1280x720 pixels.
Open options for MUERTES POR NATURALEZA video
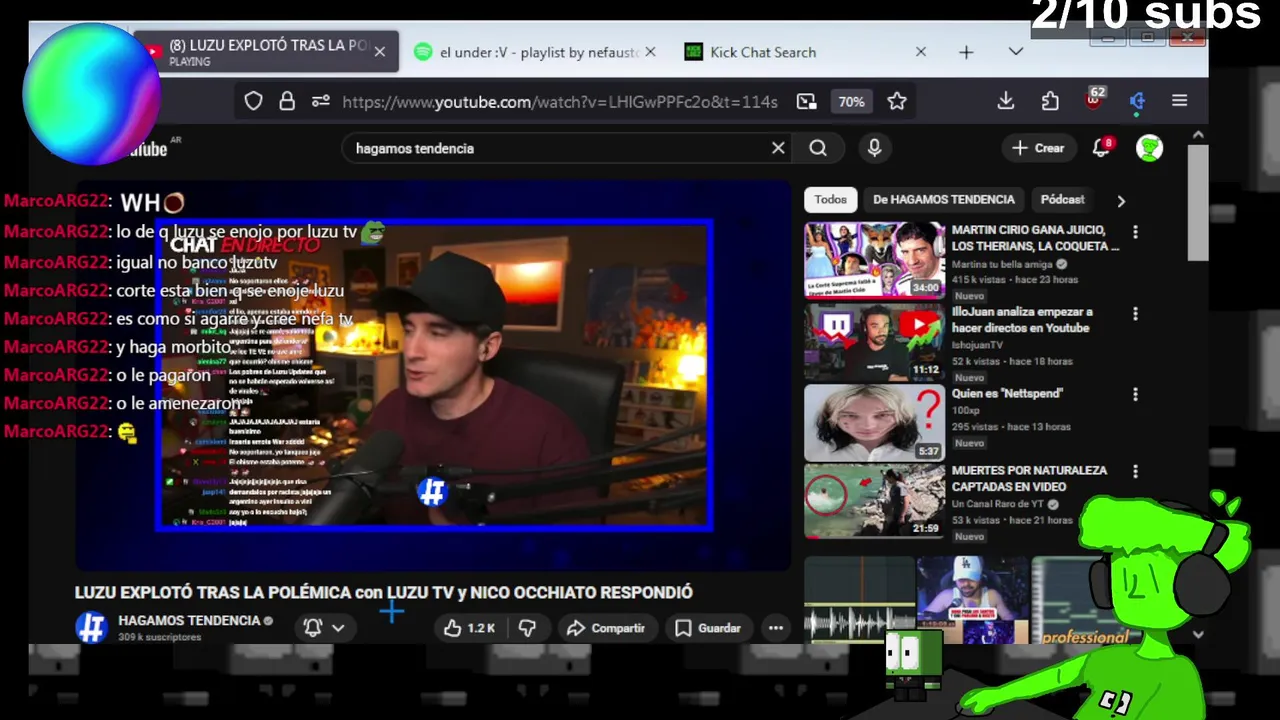click(1135, 472)
